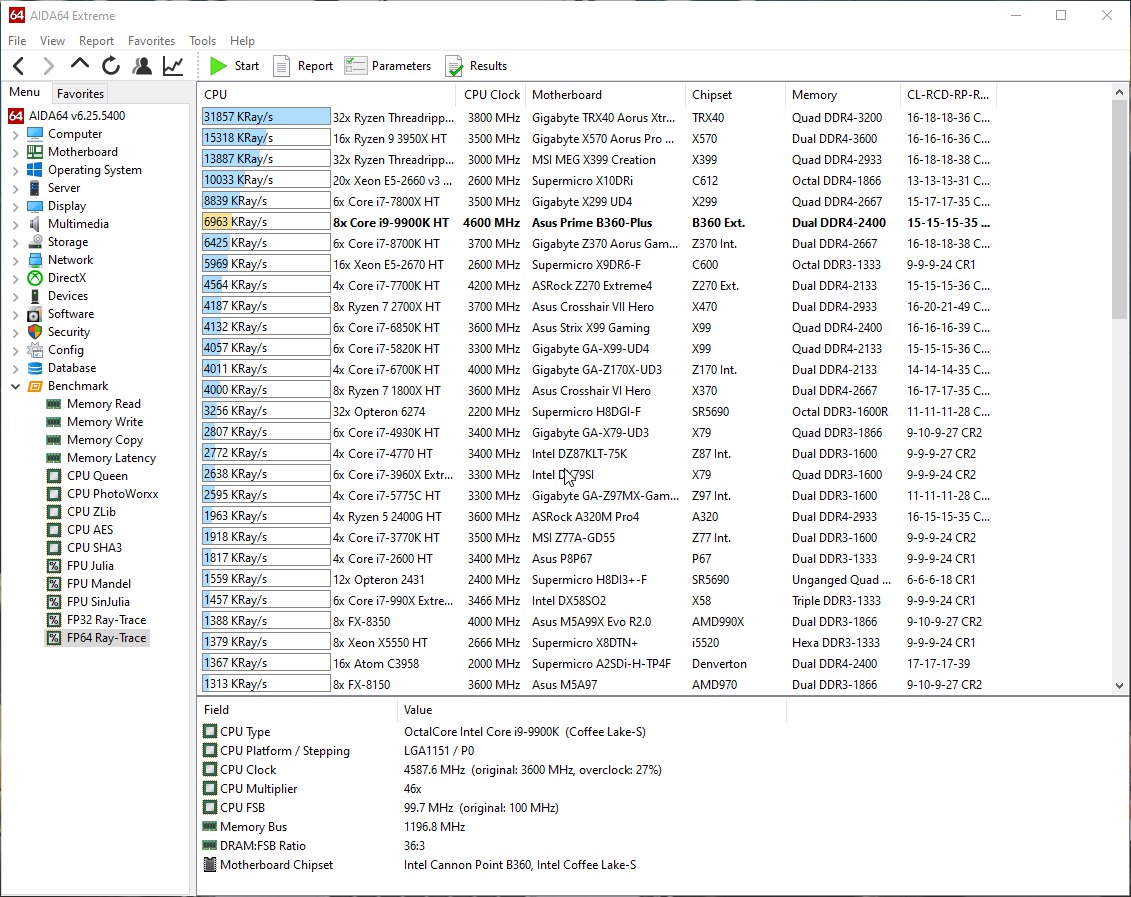Viewport: 1131px width, 897px height.
Task: Expand the Computer tree node
Action: 16,134
